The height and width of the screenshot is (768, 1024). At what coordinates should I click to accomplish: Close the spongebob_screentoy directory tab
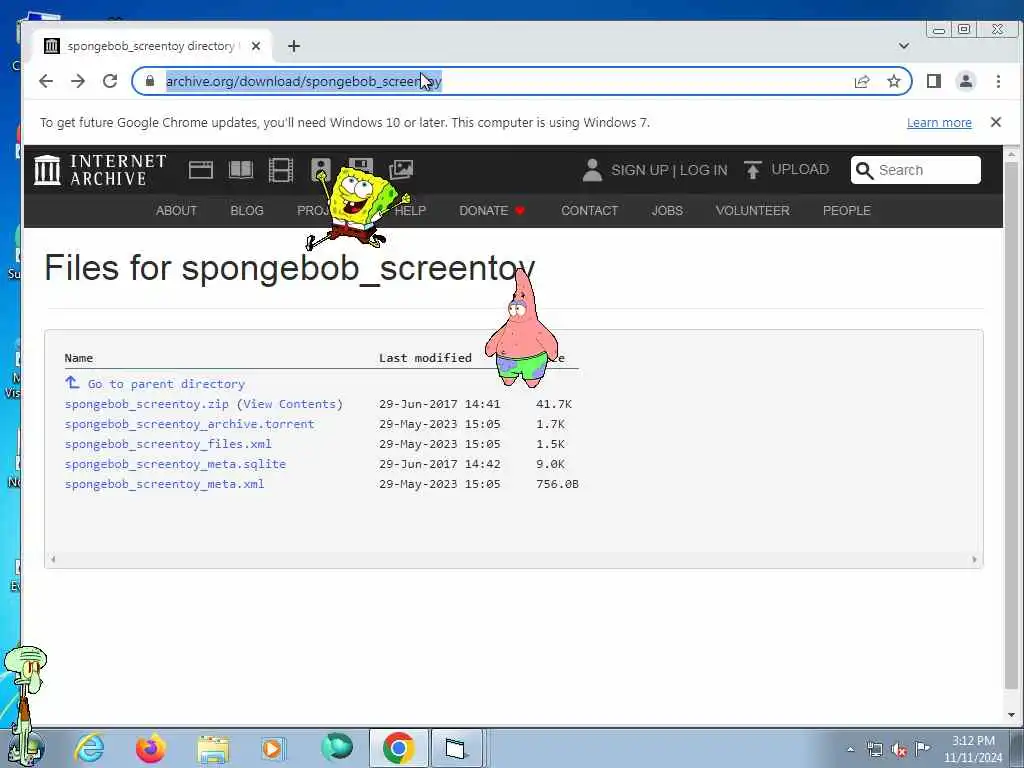coord(256,46)
